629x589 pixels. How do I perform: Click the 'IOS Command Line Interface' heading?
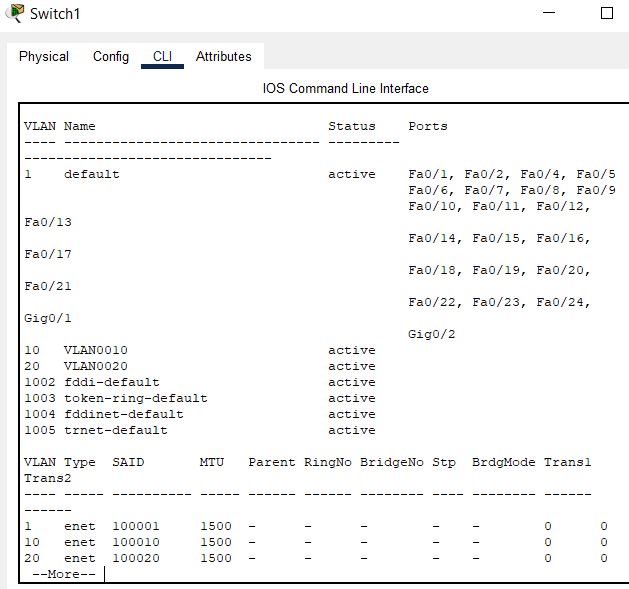click(x=345, y=88)
